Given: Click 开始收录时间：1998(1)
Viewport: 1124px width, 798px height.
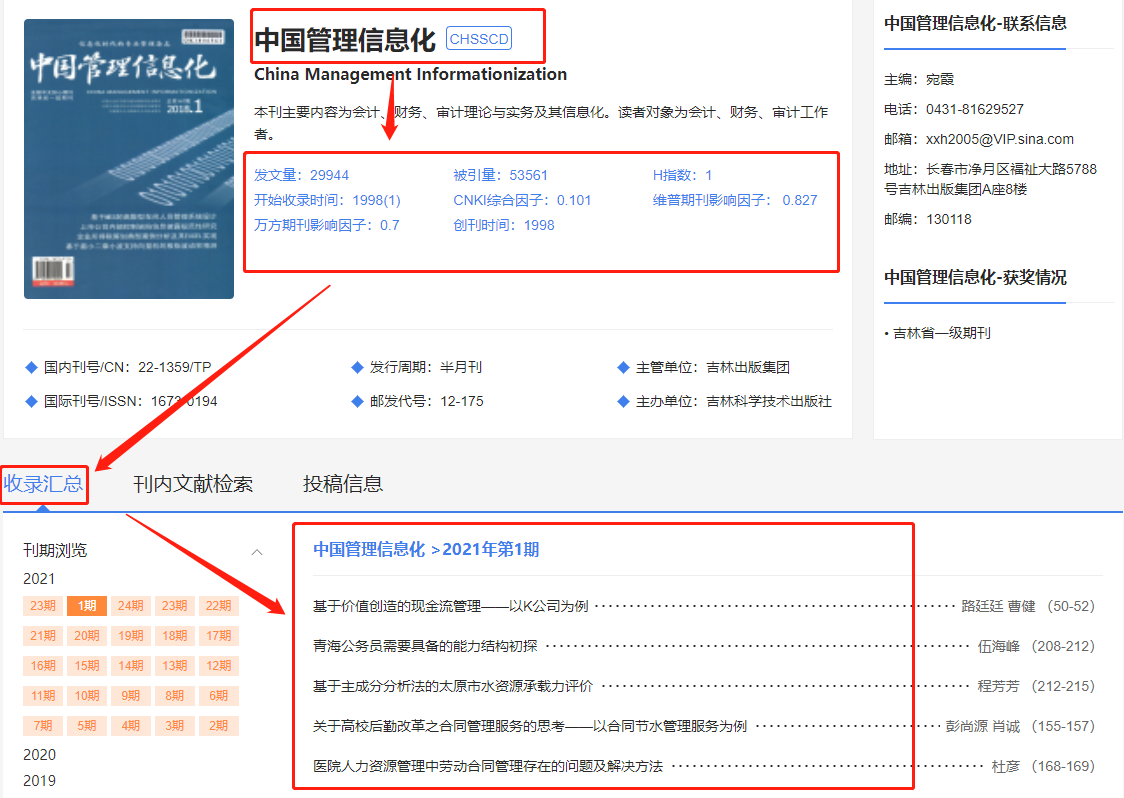Looking at the screenshot, I should [327, 201].
